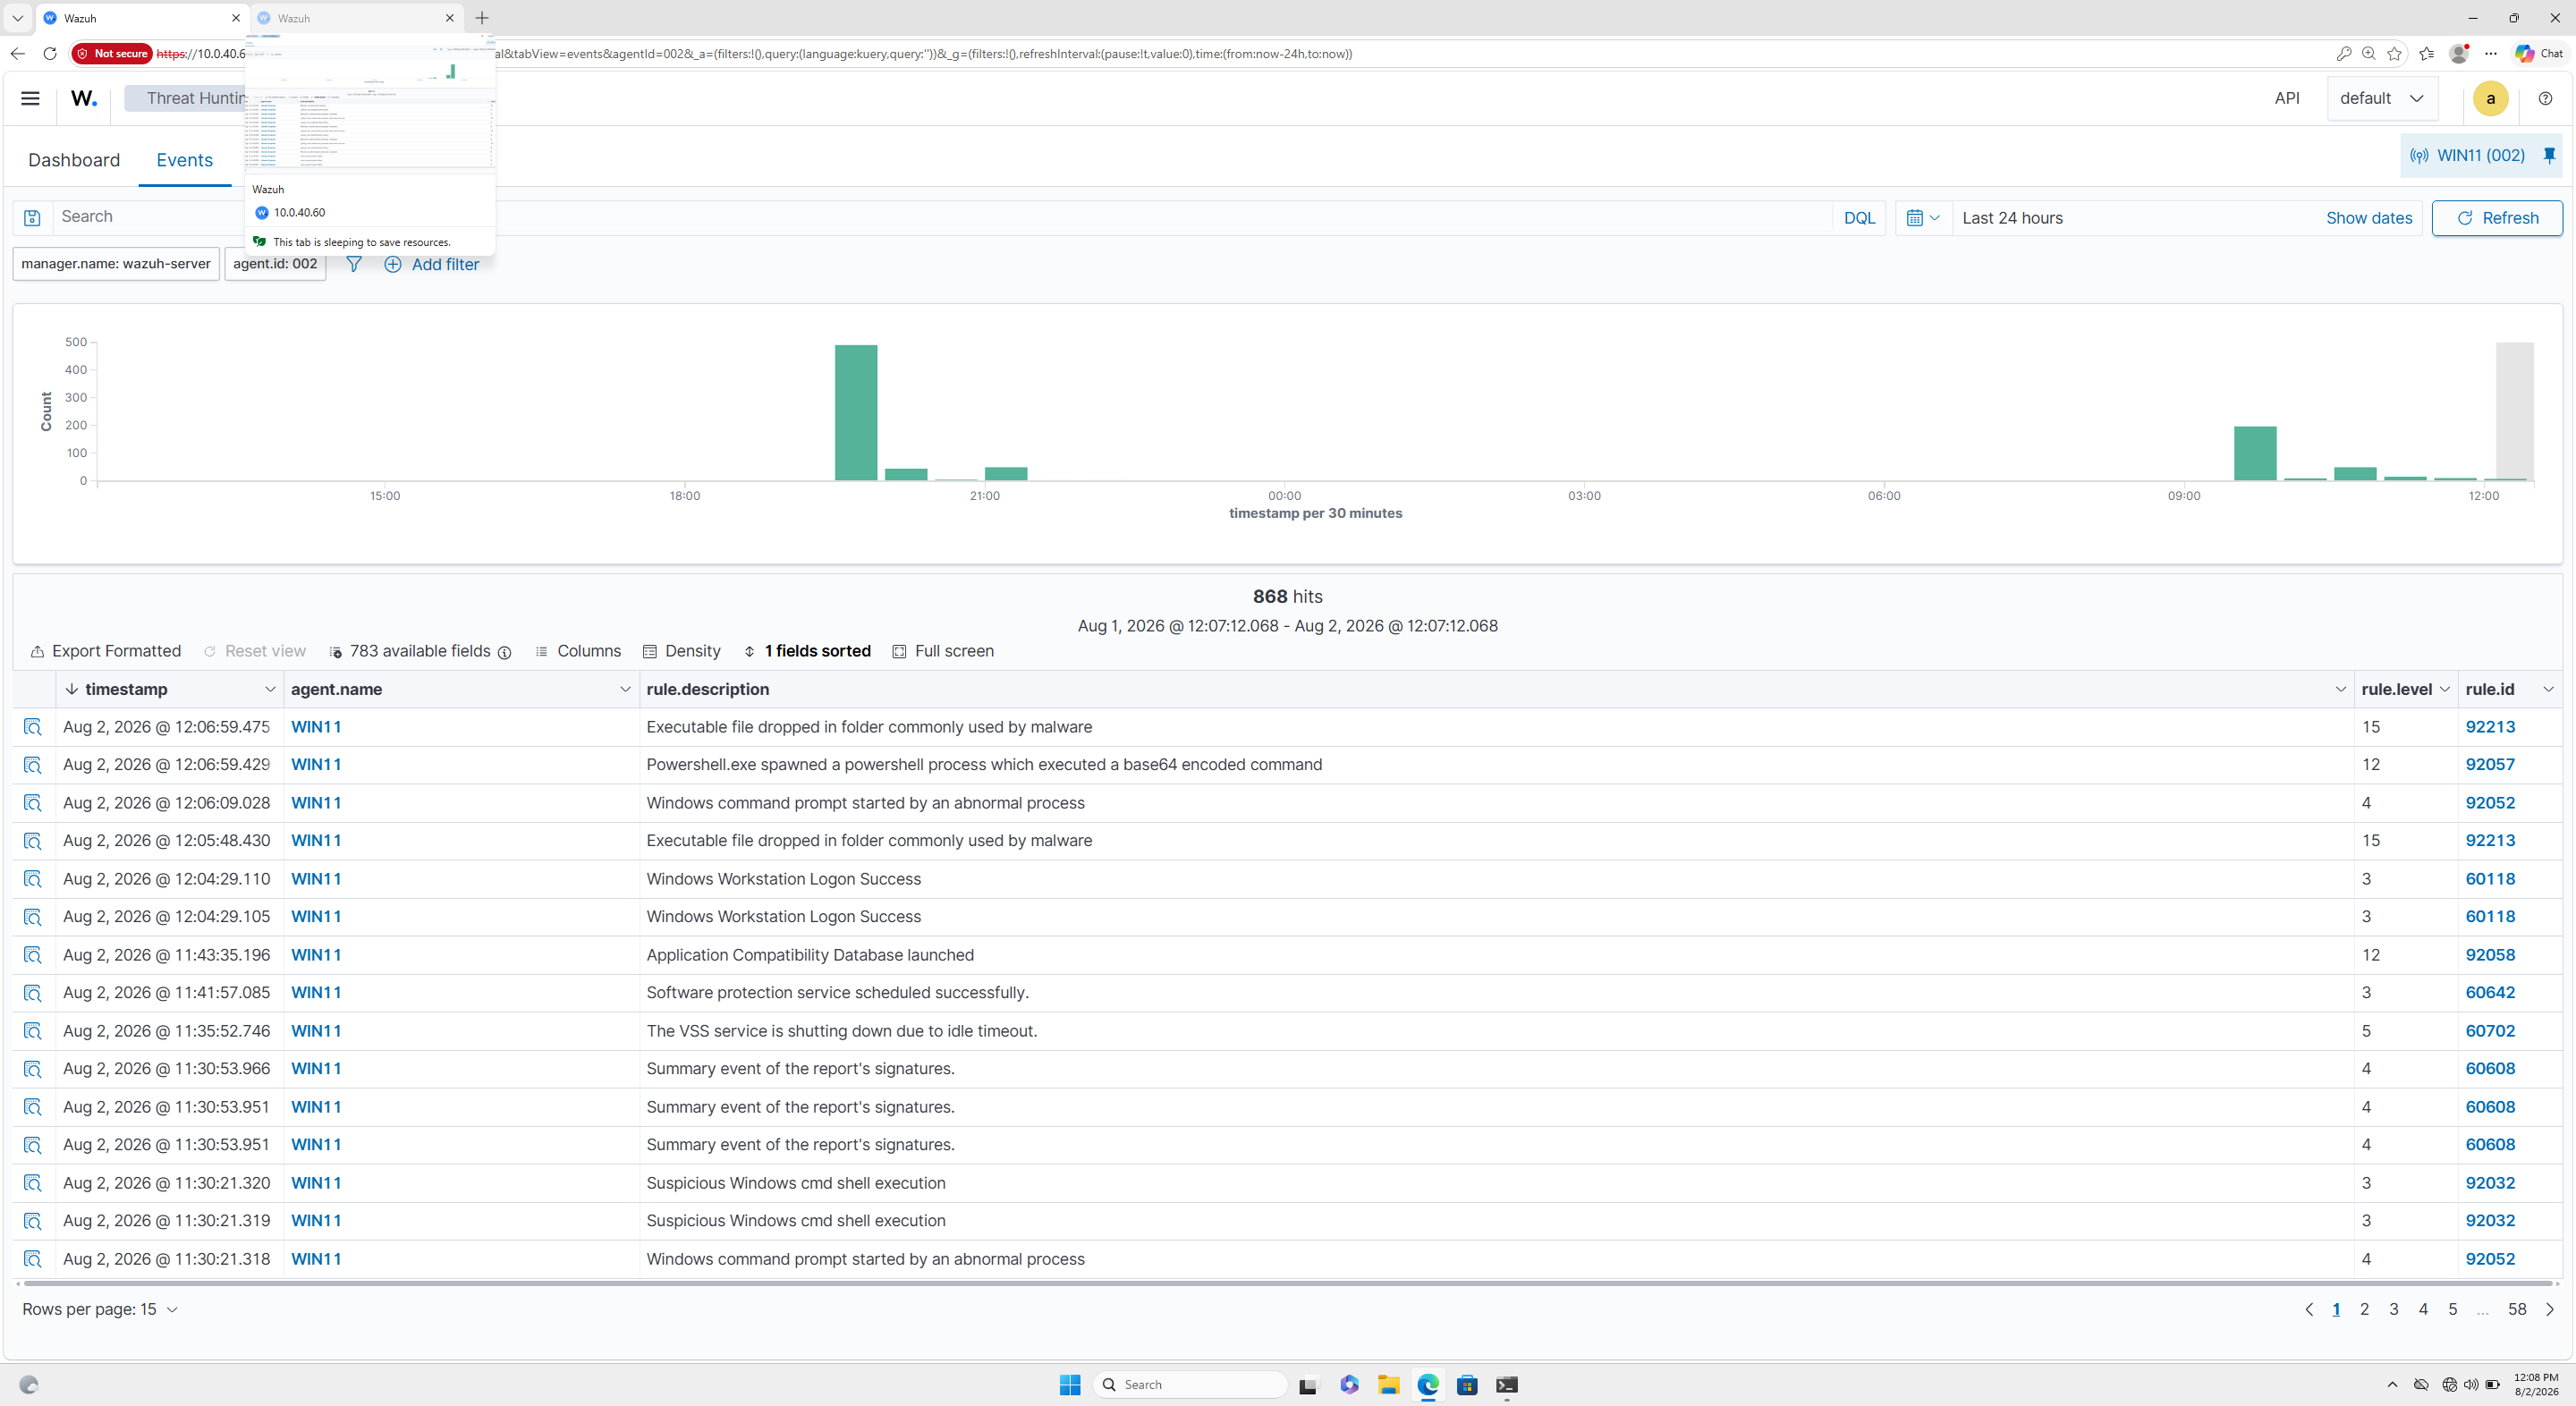This screenshot has width=2576, height=1406.
Task: Switch query language via DQL button
Action: (1859, 218)
